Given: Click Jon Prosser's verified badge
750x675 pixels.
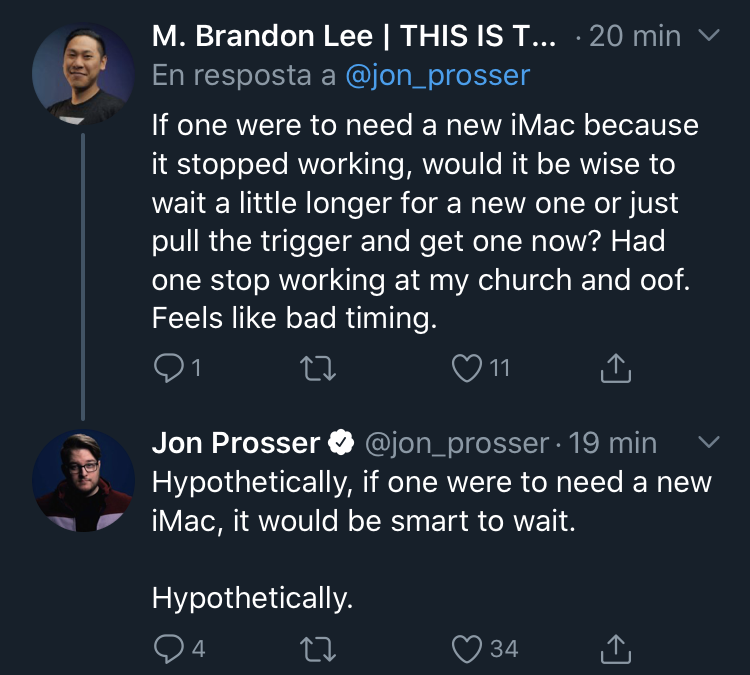Looking at the screenshot, I should click(x=341, y=442).
